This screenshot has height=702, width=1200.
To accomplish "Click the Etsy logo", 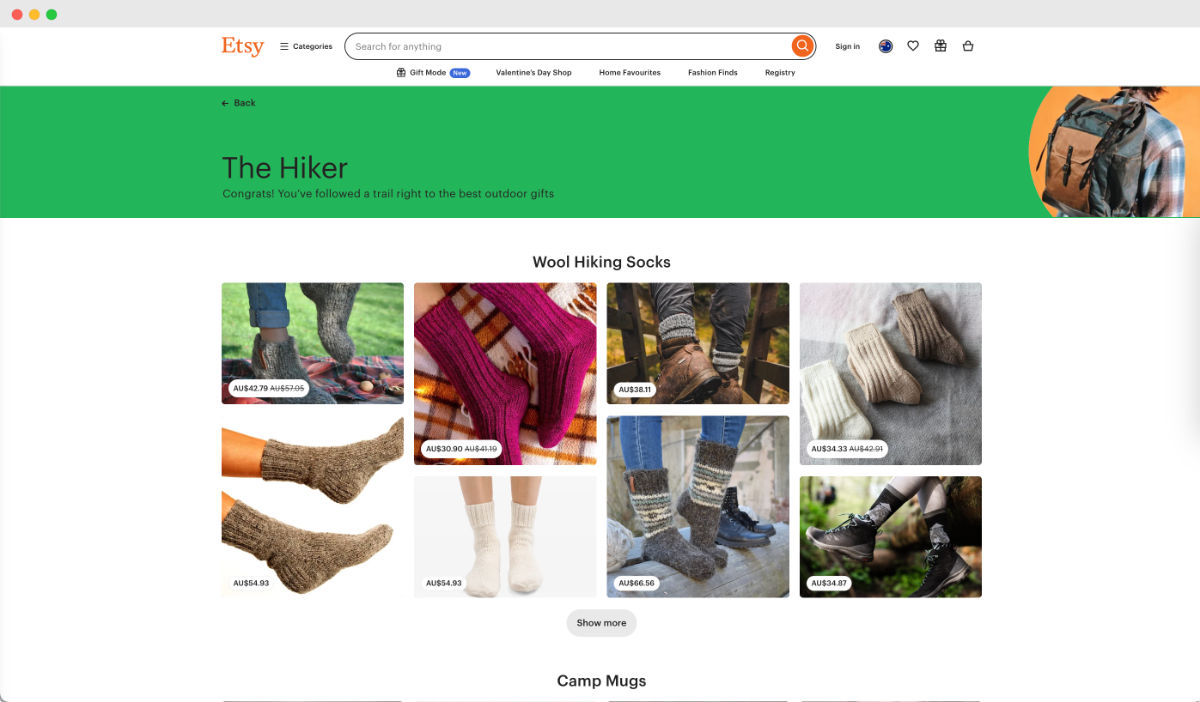I will 242,46.
